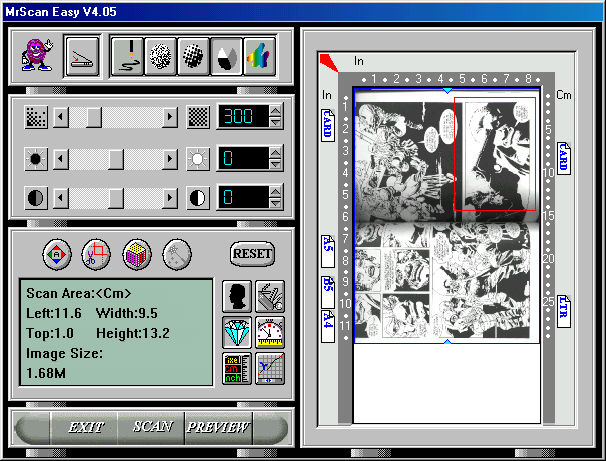Select A5 paper size tab
606x461 pixels.
pos(327,251)
